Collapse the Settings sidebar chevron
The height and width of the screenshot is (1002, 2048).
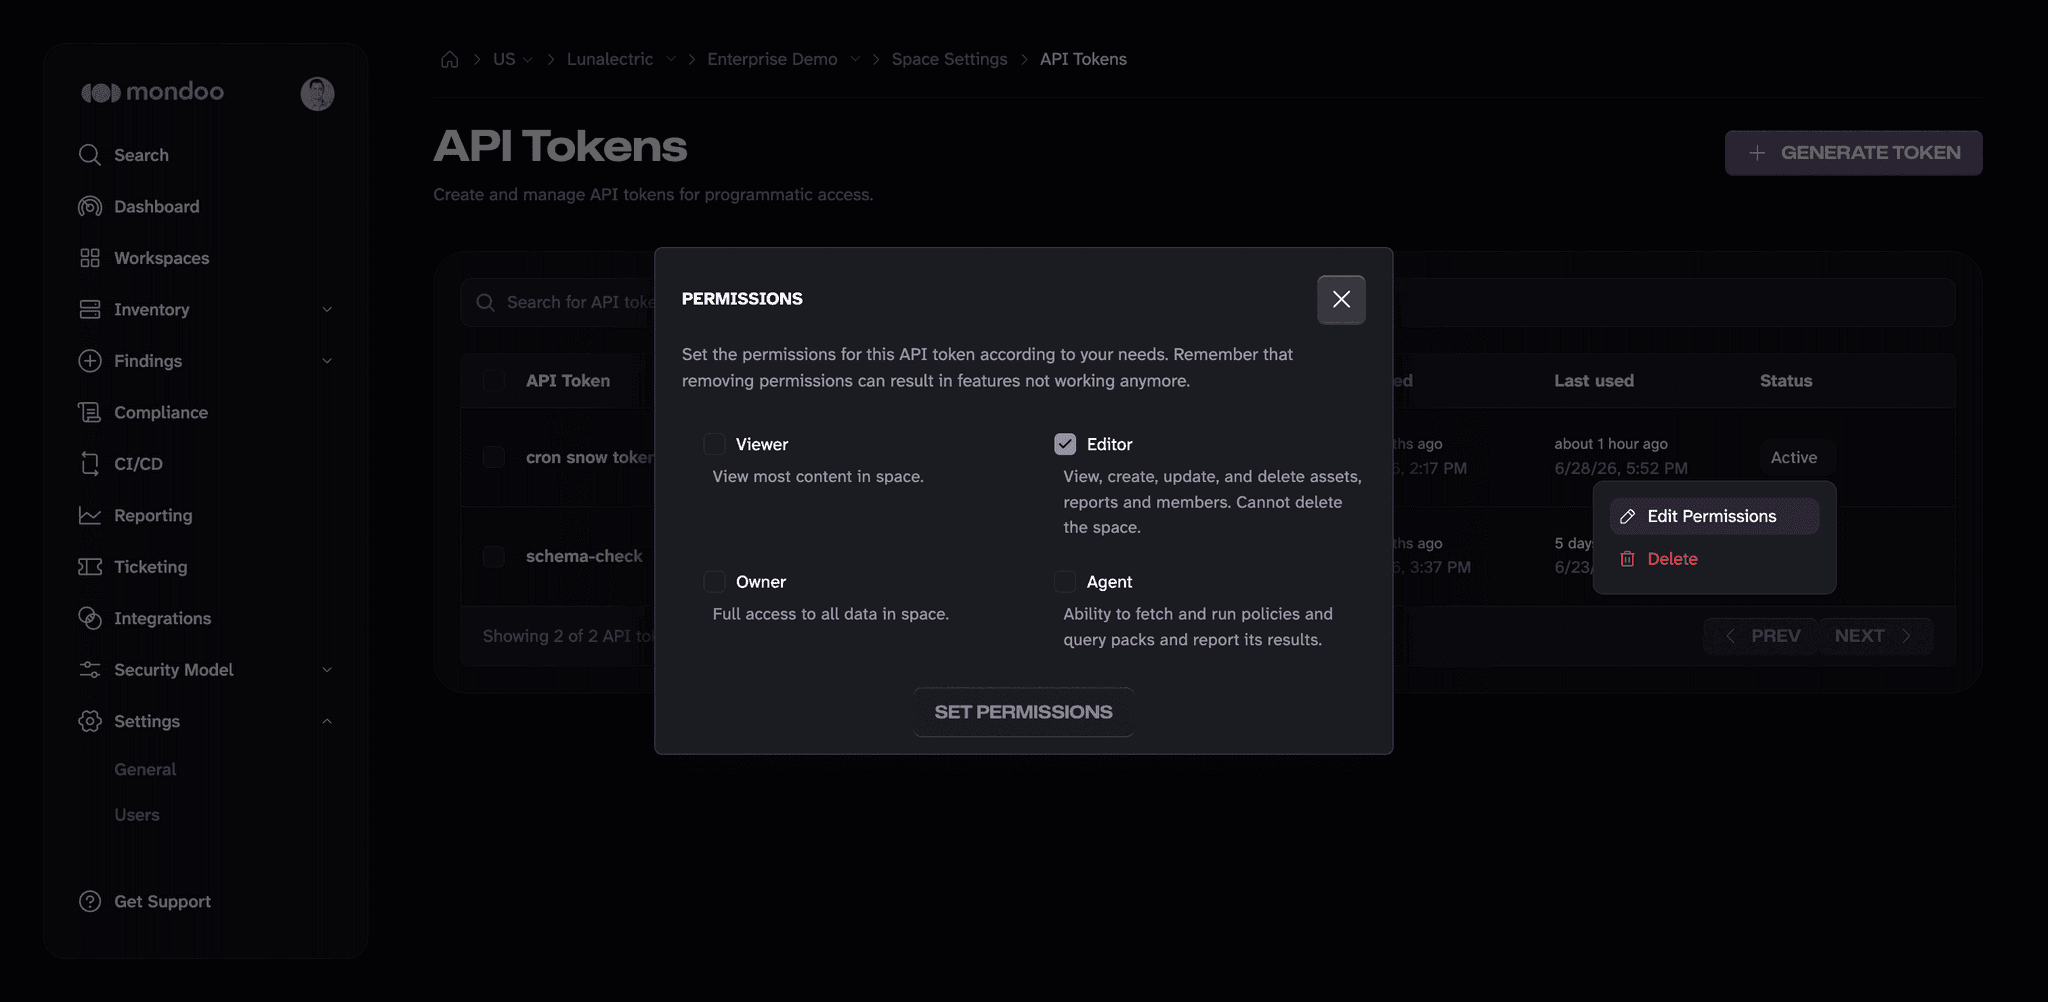[x=327, y=721]
